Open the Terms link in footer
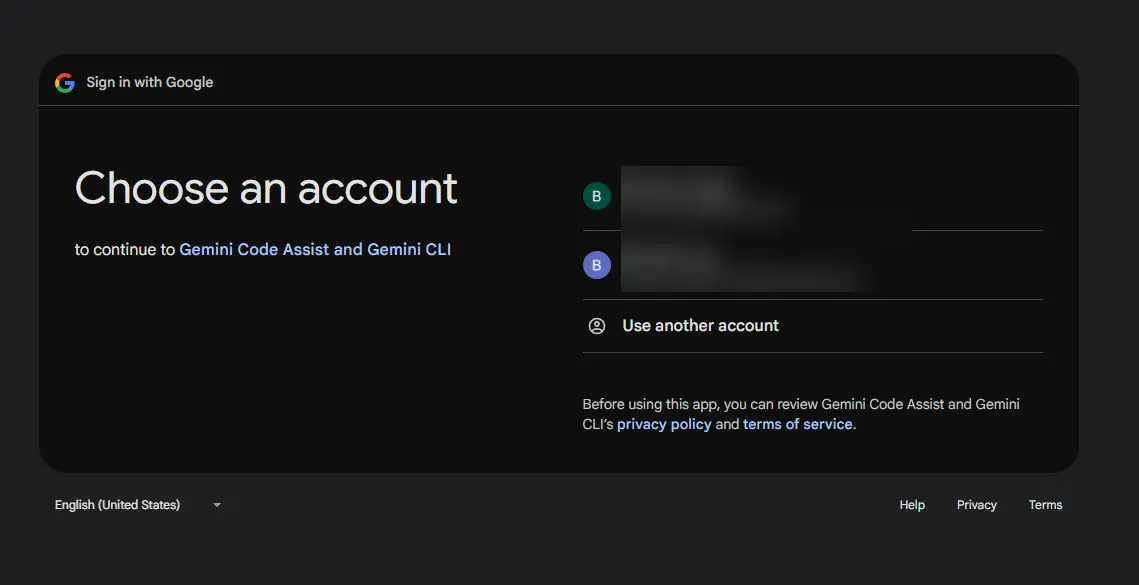This screenshot has height=585, width=1139. point(1045,505)
